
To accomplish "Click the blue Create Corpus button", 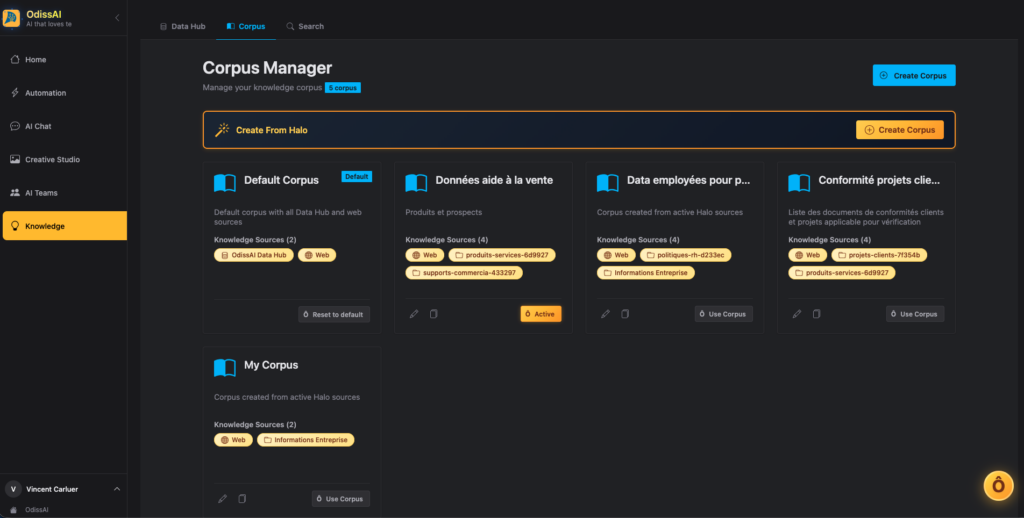I will tap(914, 76).
